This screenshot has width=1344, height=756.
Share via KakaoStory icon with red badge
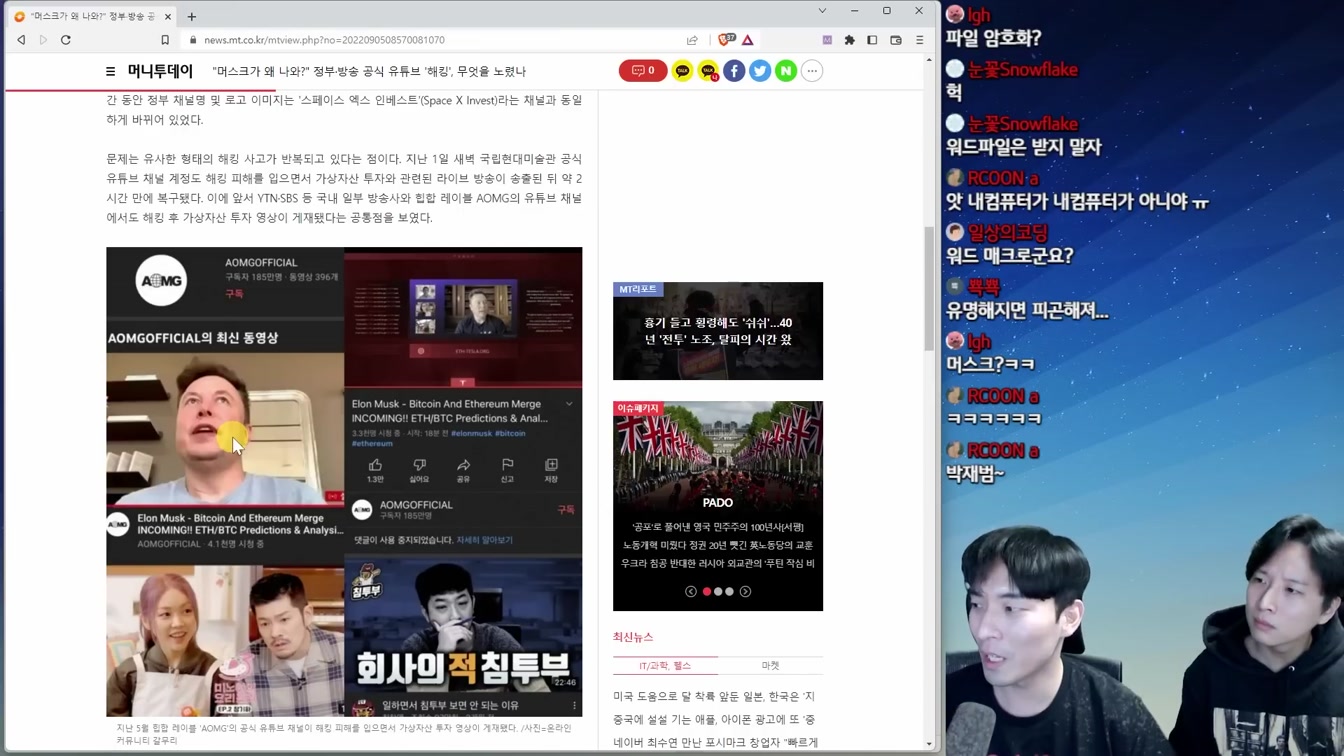(x=708, y=71)
